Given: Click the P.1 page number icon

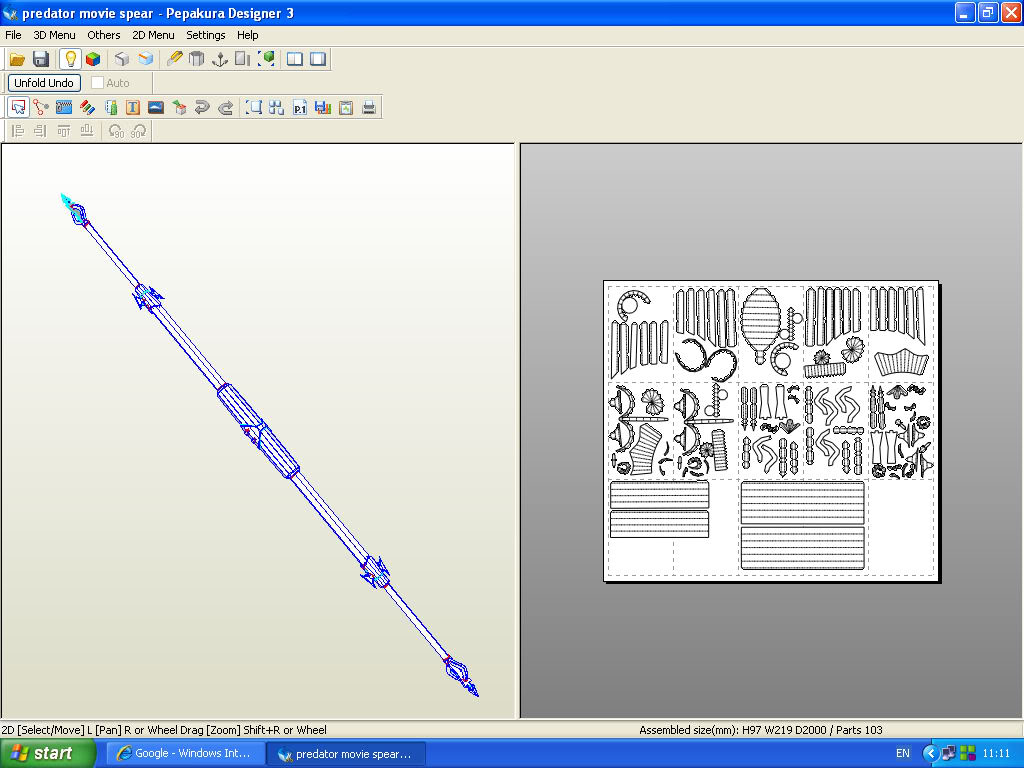Looking at the screenshot, I should [300, 108].
